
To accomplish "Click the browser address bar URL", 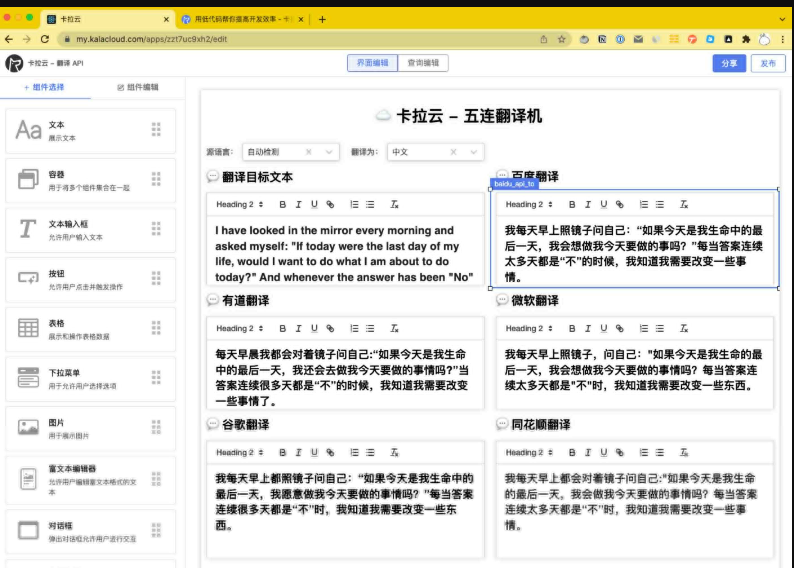I will [x=151, y=39].
